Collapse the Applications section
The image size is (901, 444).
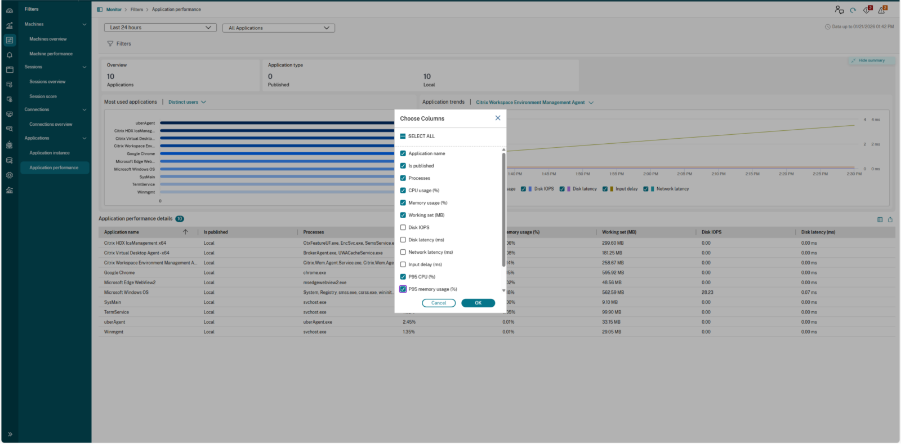(85, 138)
